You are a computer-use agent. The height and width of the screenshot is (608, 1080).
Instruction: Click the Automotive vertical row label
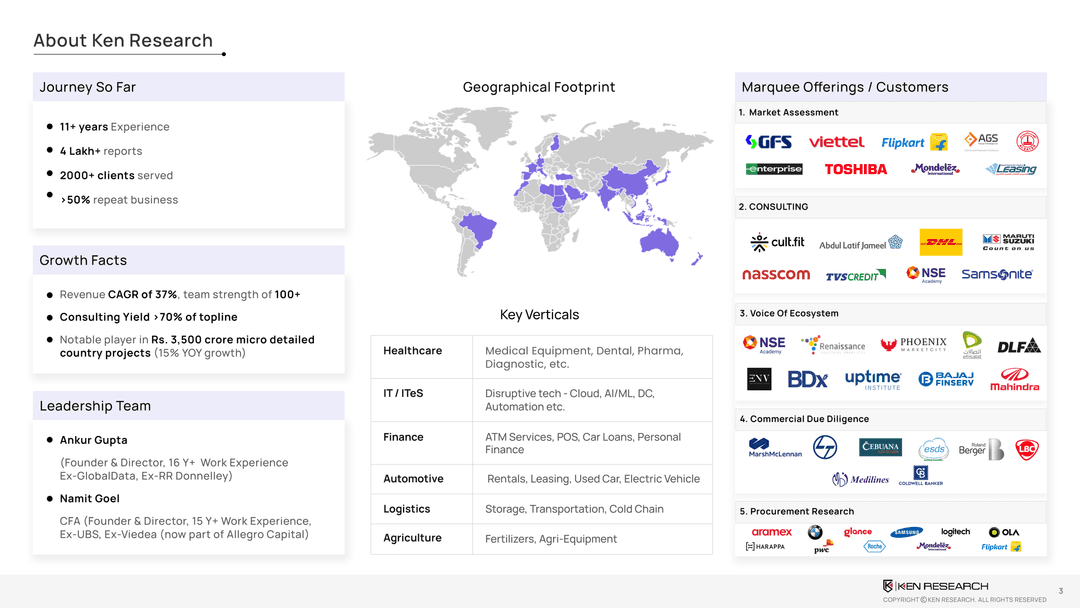point(413,479)
